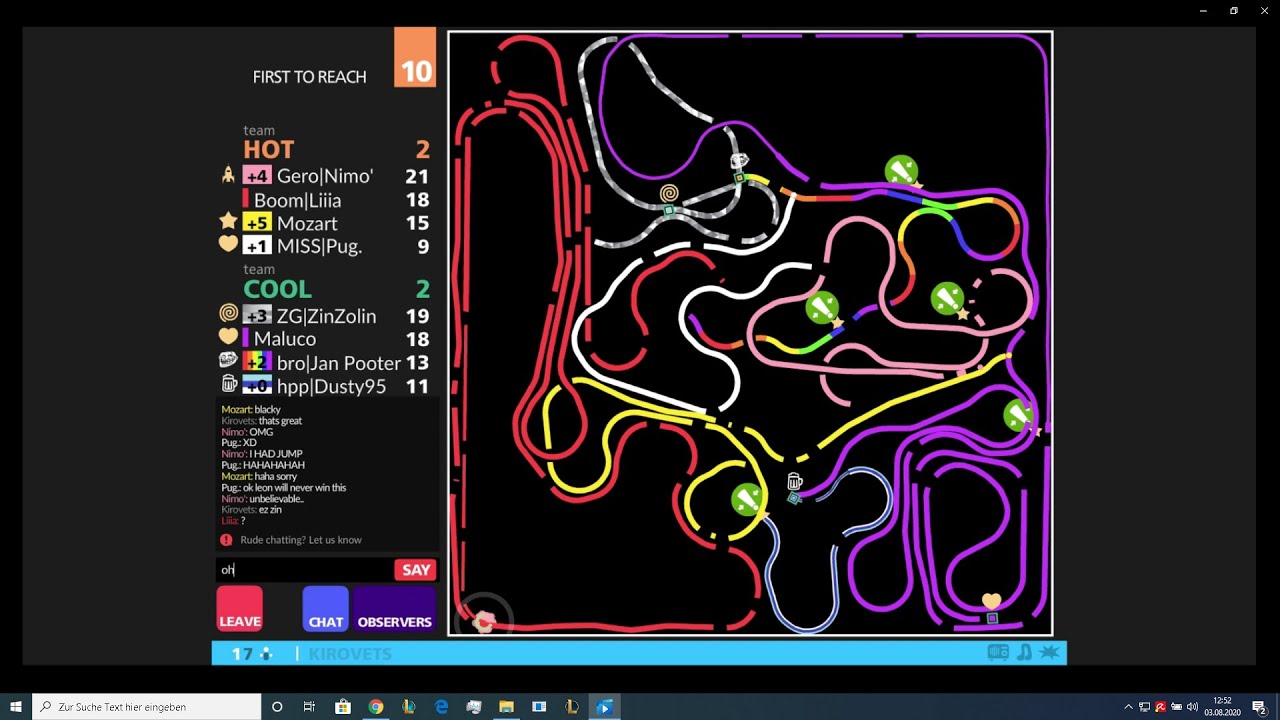This screenshot has width=1280, height=720.
Task: Click the spiral player head on the board
Action: pyautogui.click(x=669, y=193)
